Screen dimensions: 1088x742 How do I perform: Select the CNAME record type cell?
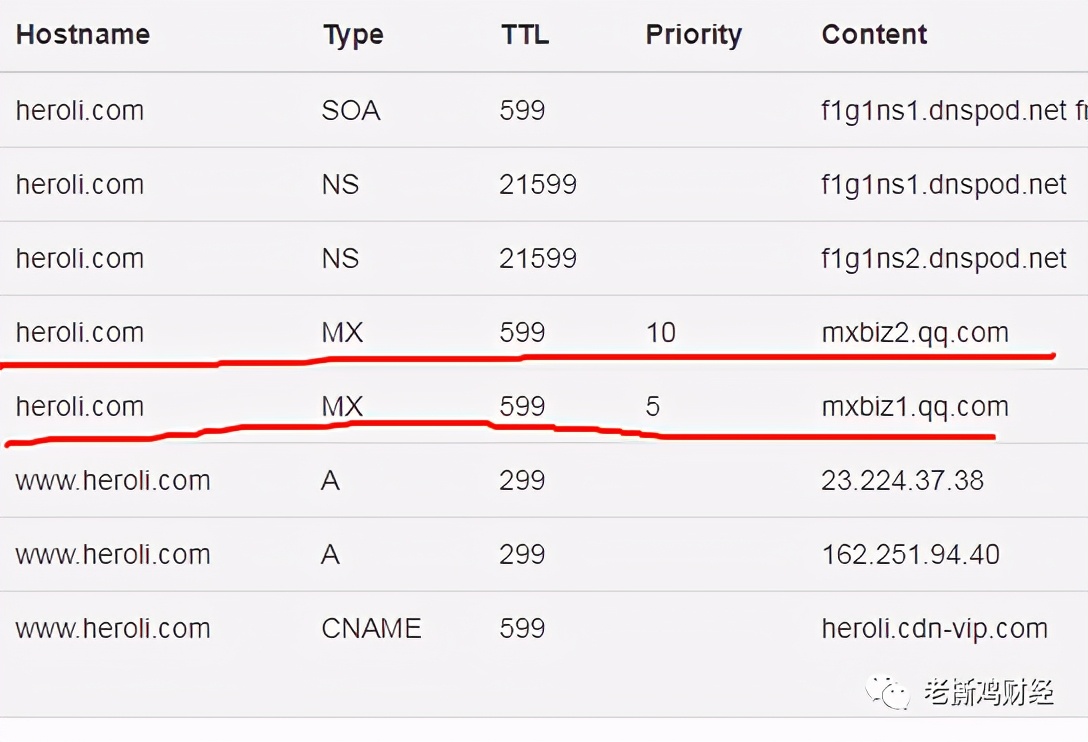tap(371, 629)
